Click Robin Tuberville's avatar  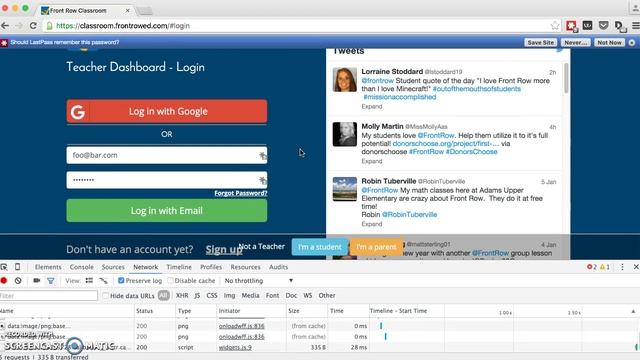point(344,189)
